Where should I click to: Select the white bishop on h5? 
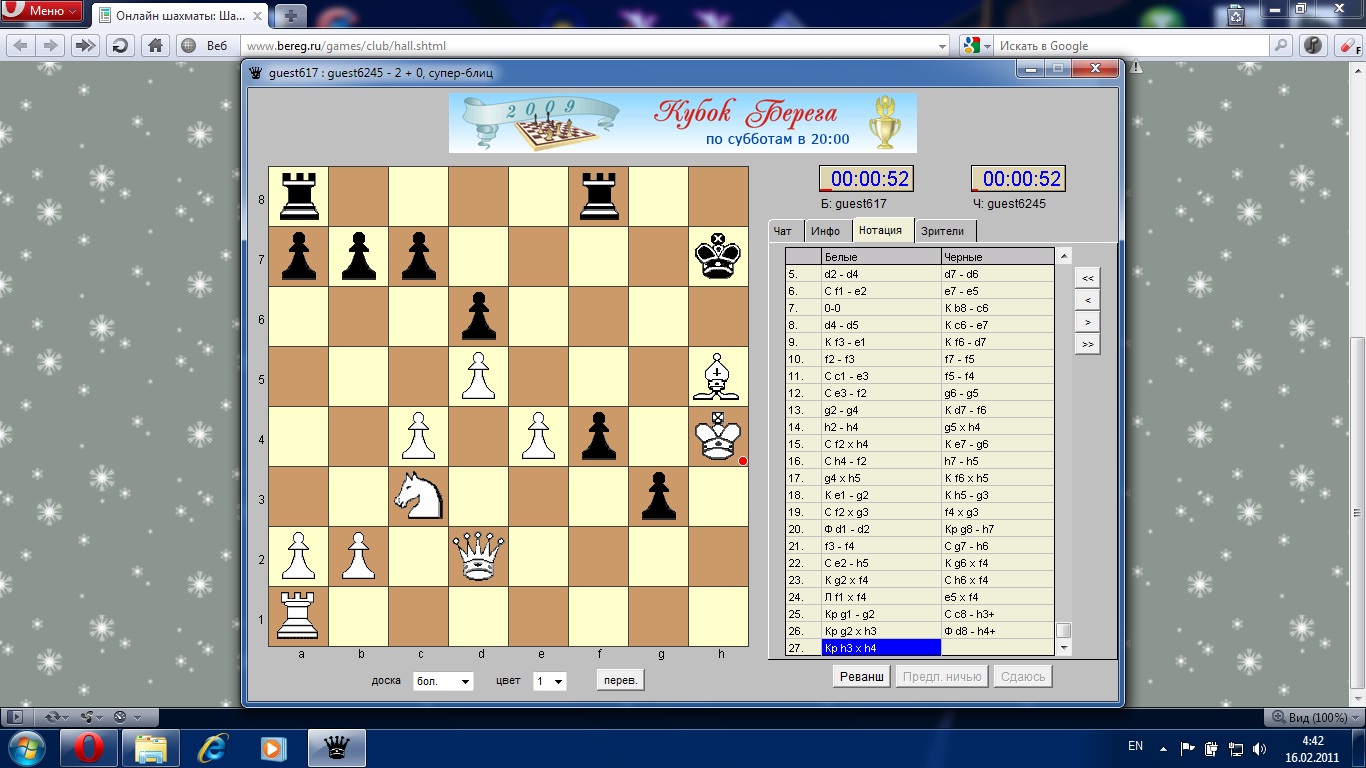718,376
